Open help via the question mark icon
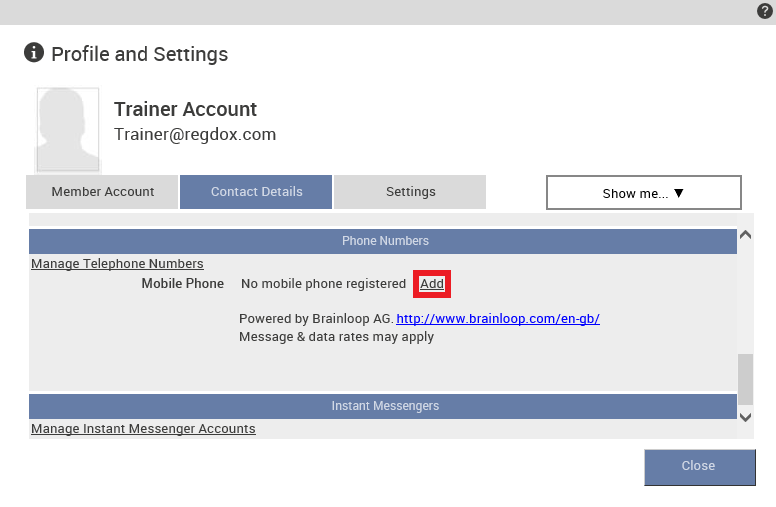776x507 pixels. [765, 11]
